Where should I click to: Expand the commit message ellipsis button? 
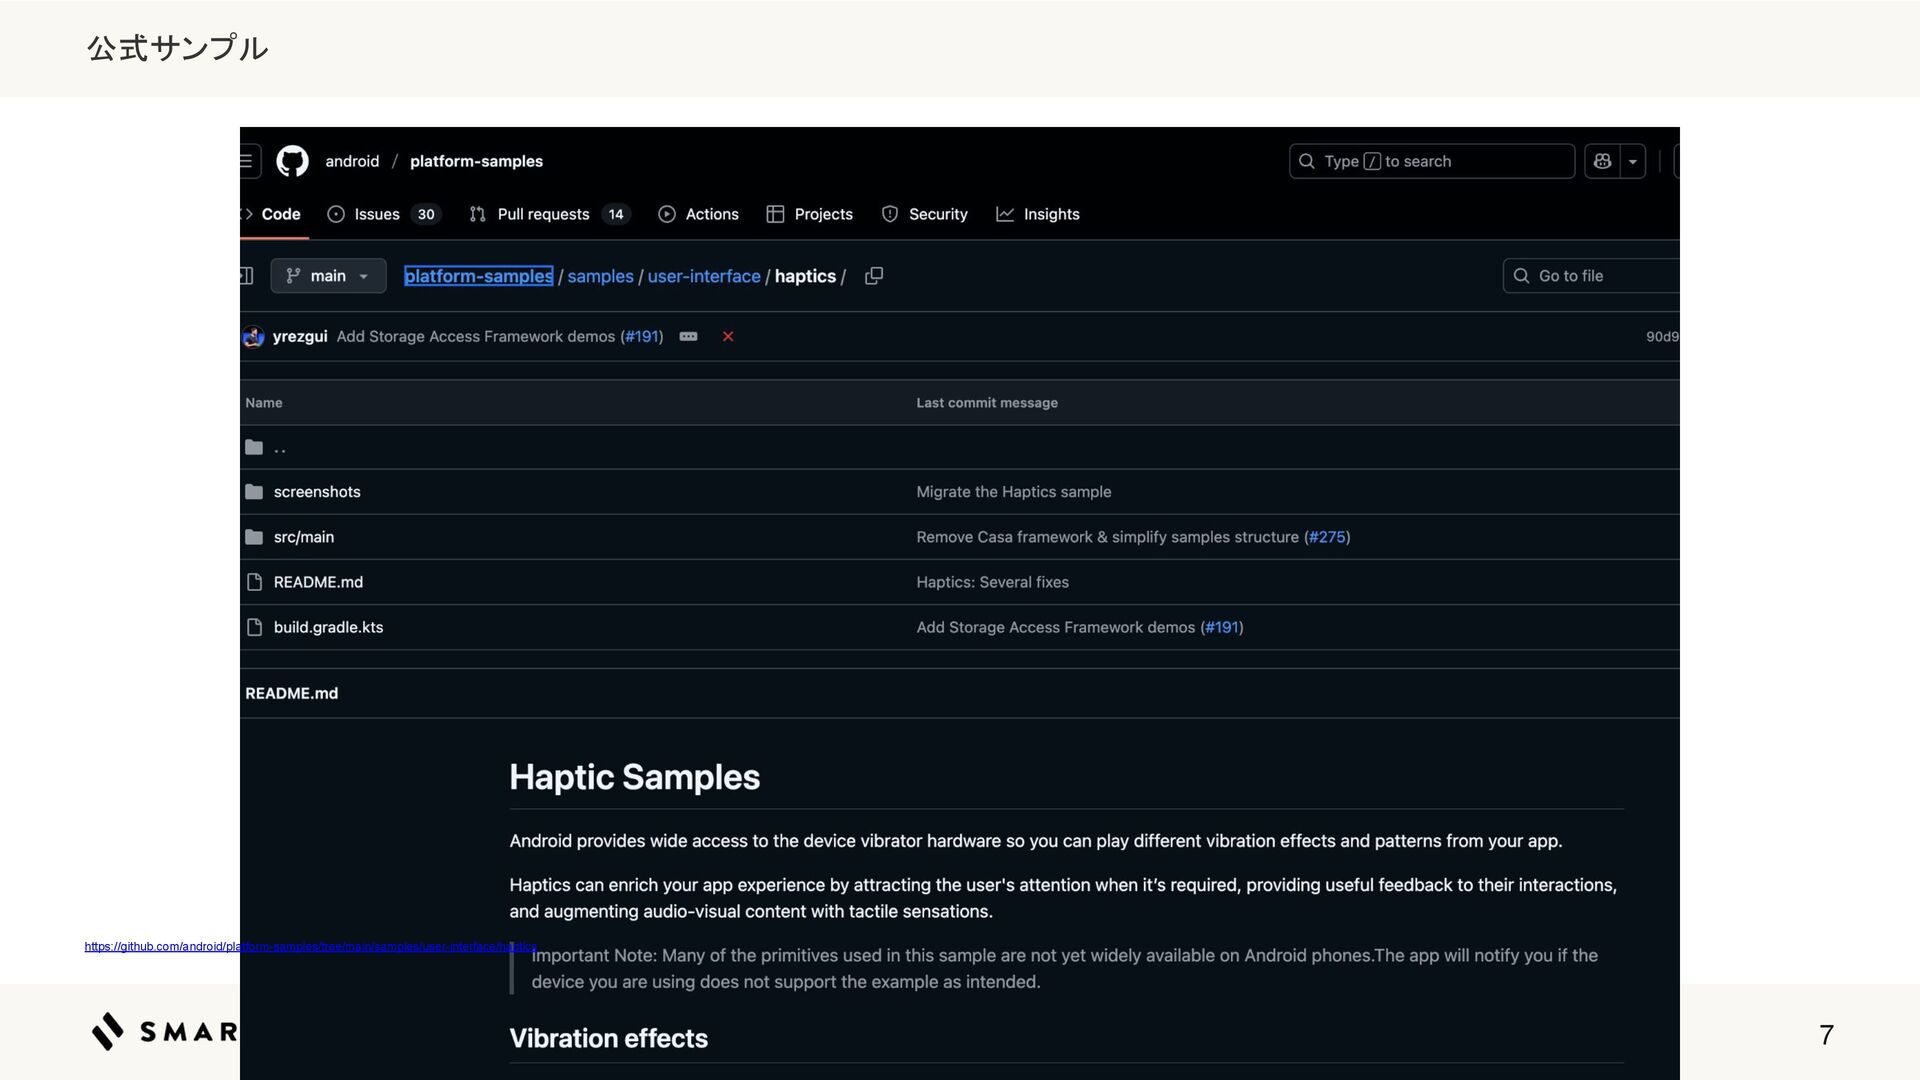coord(688,337)
